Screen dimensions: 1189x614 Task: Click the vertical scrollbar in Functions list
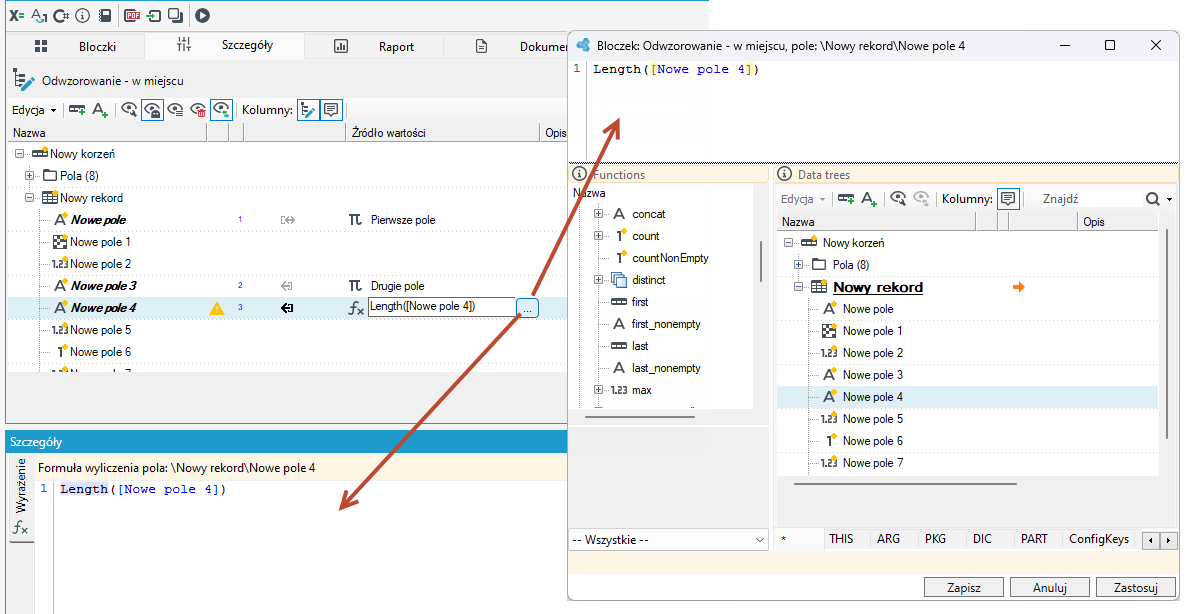pos(761,262)
